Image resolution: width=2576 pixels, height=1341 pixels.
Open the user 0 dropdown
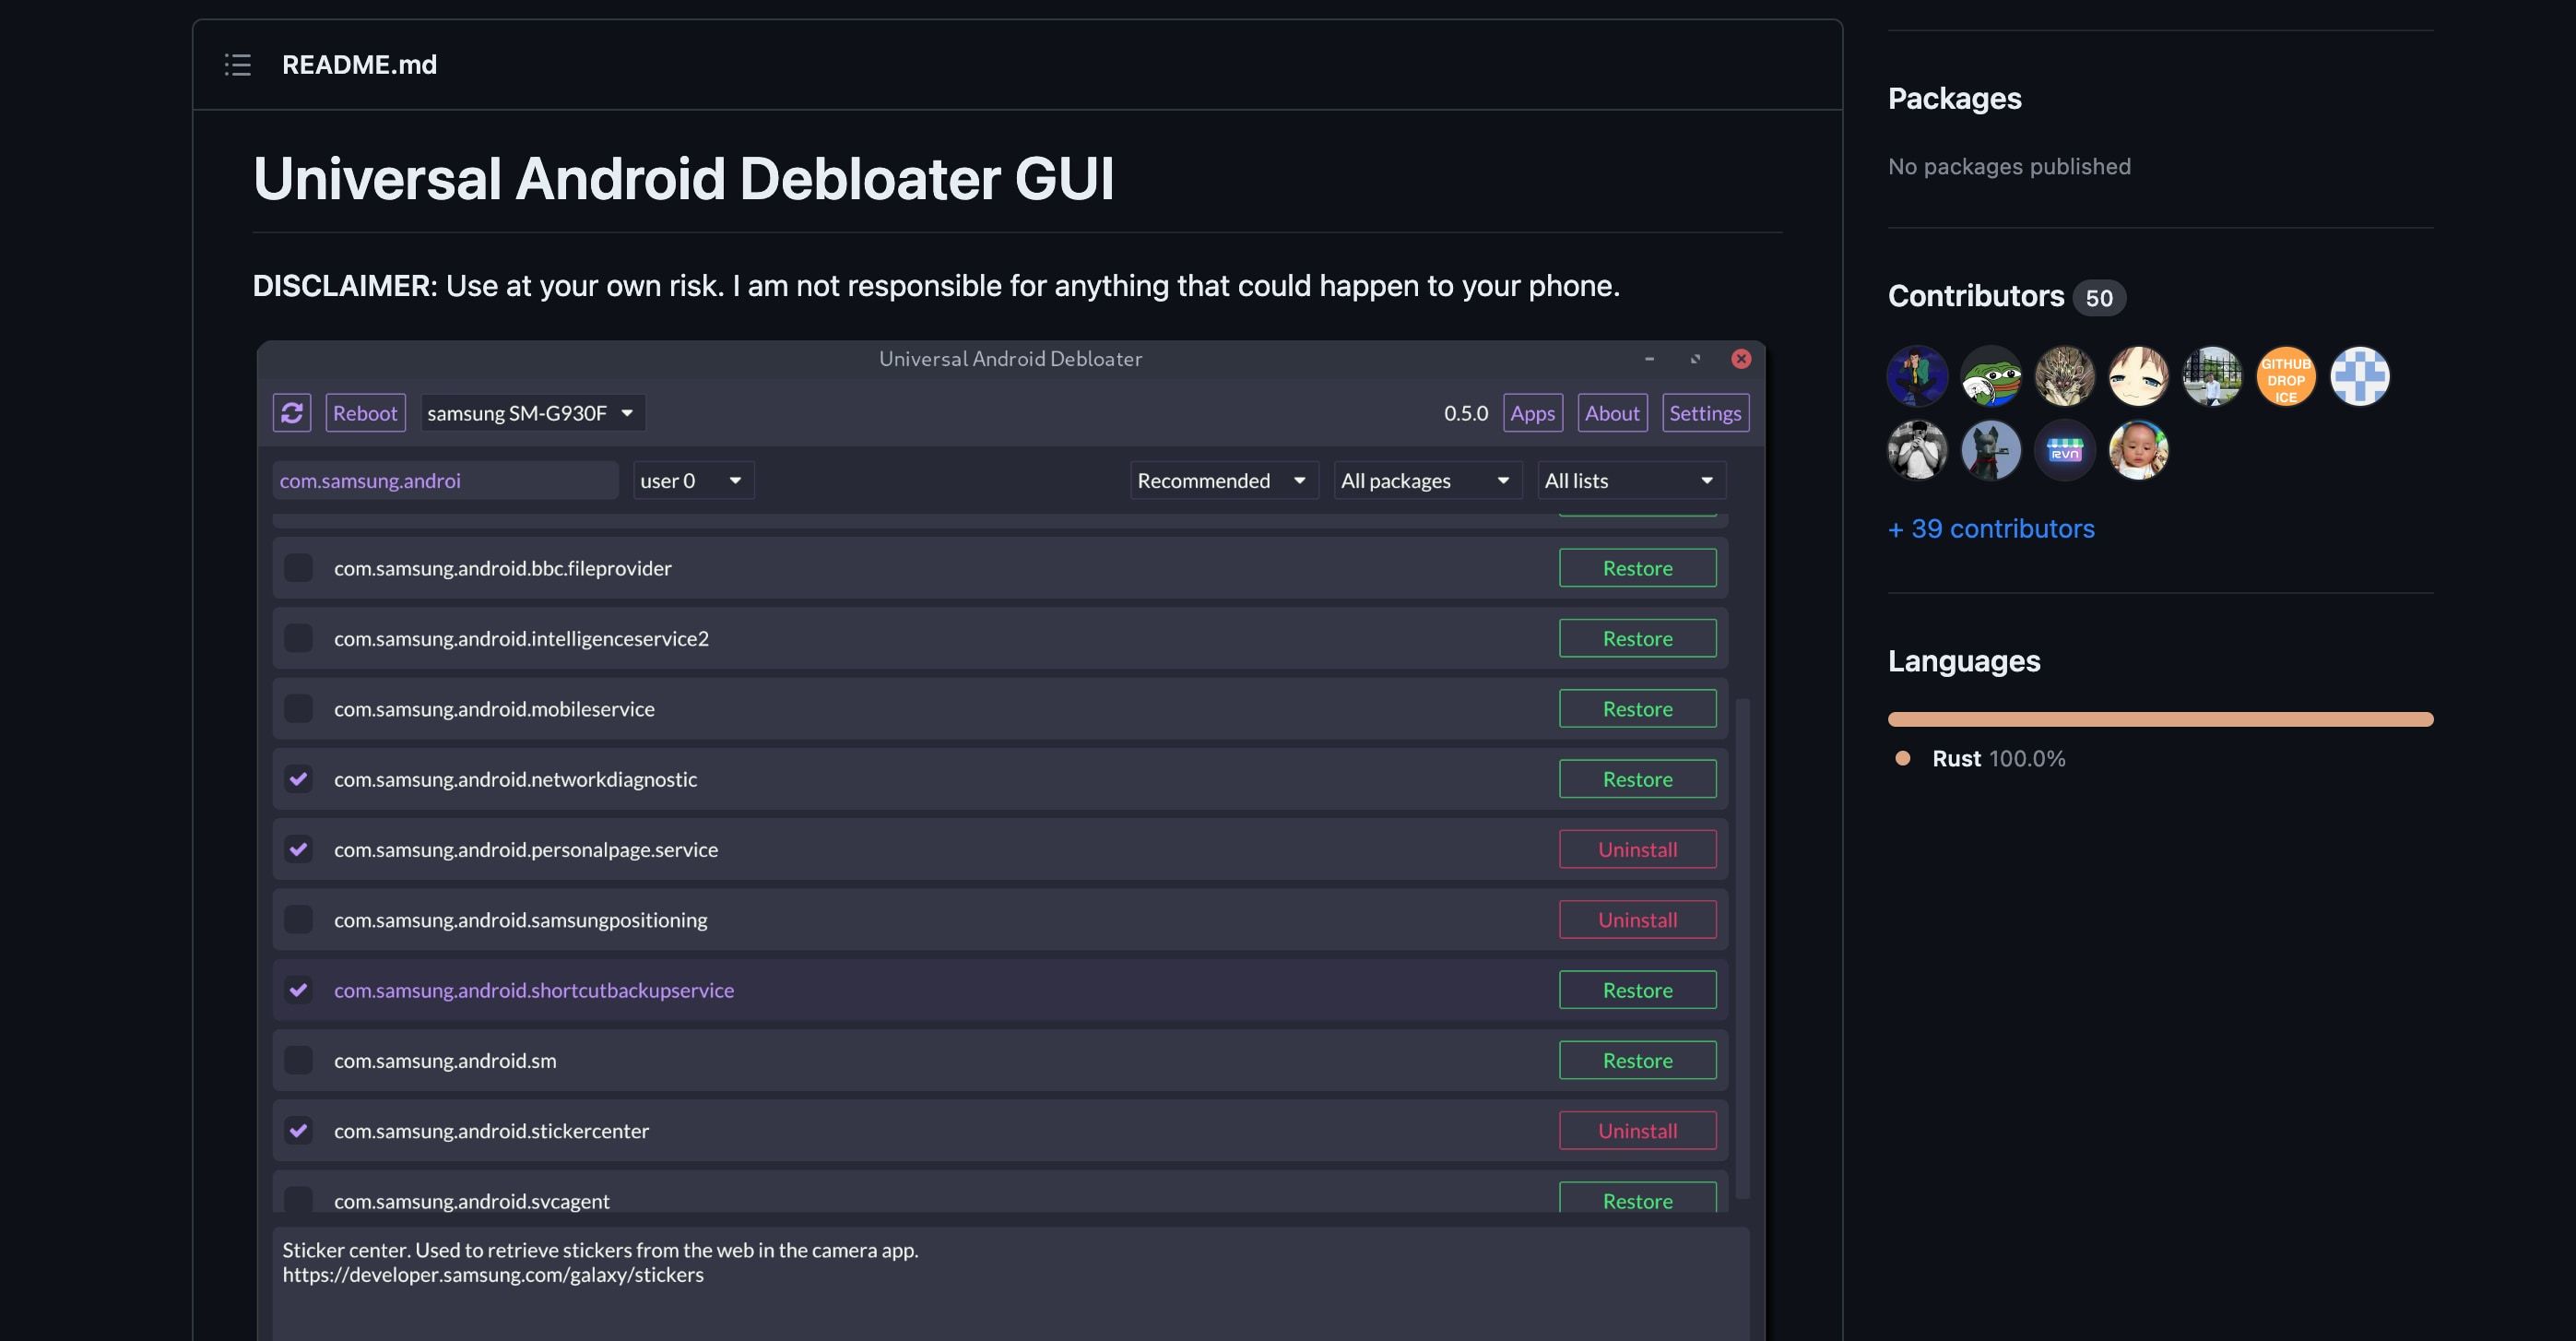(693, 480)
